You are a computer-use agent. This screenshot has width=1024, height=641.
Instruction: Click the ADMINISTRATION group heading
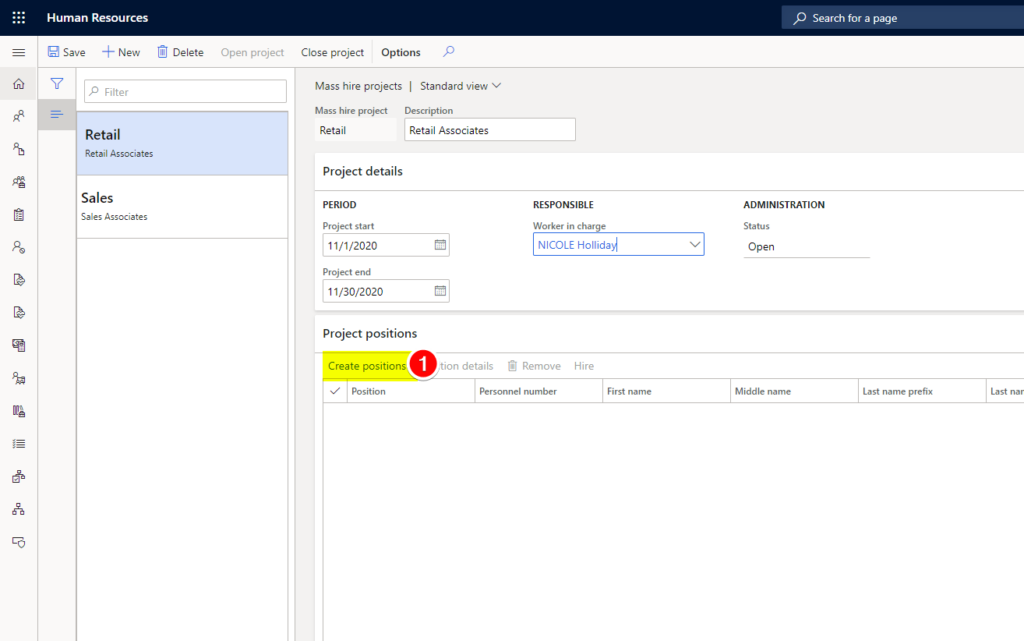click(x=784, y=204)
